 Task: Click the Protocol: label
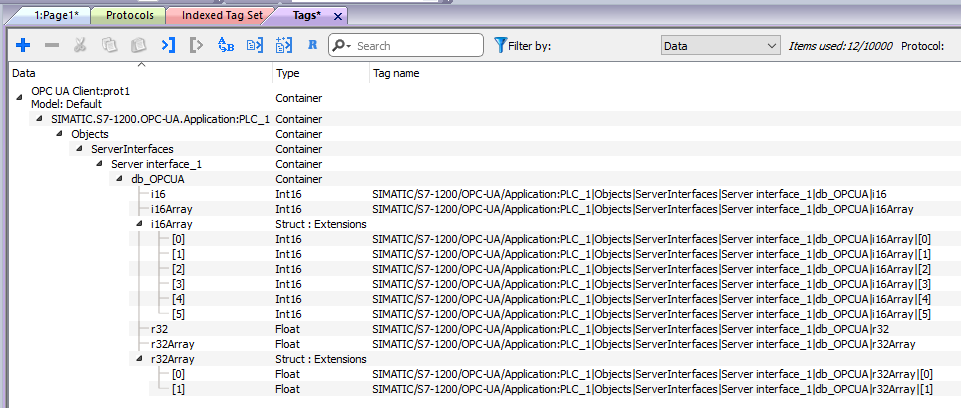[922, 46]
